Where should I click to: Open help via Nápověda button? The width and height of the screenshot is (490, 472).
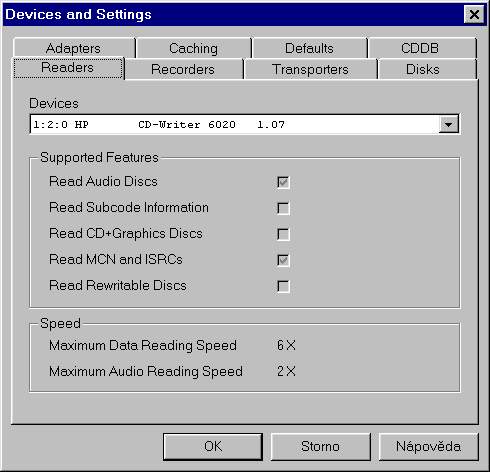pos(428,447)
